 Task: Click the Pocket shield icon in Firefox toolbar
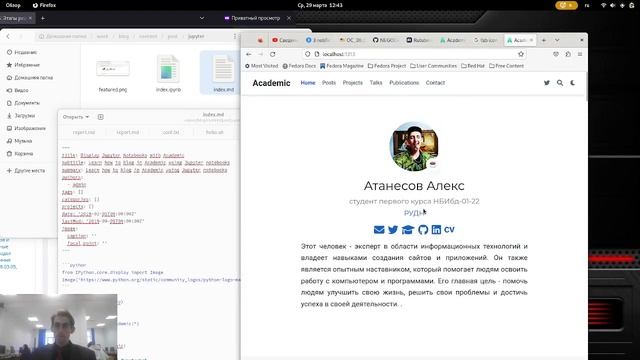[x=556, y=54]
